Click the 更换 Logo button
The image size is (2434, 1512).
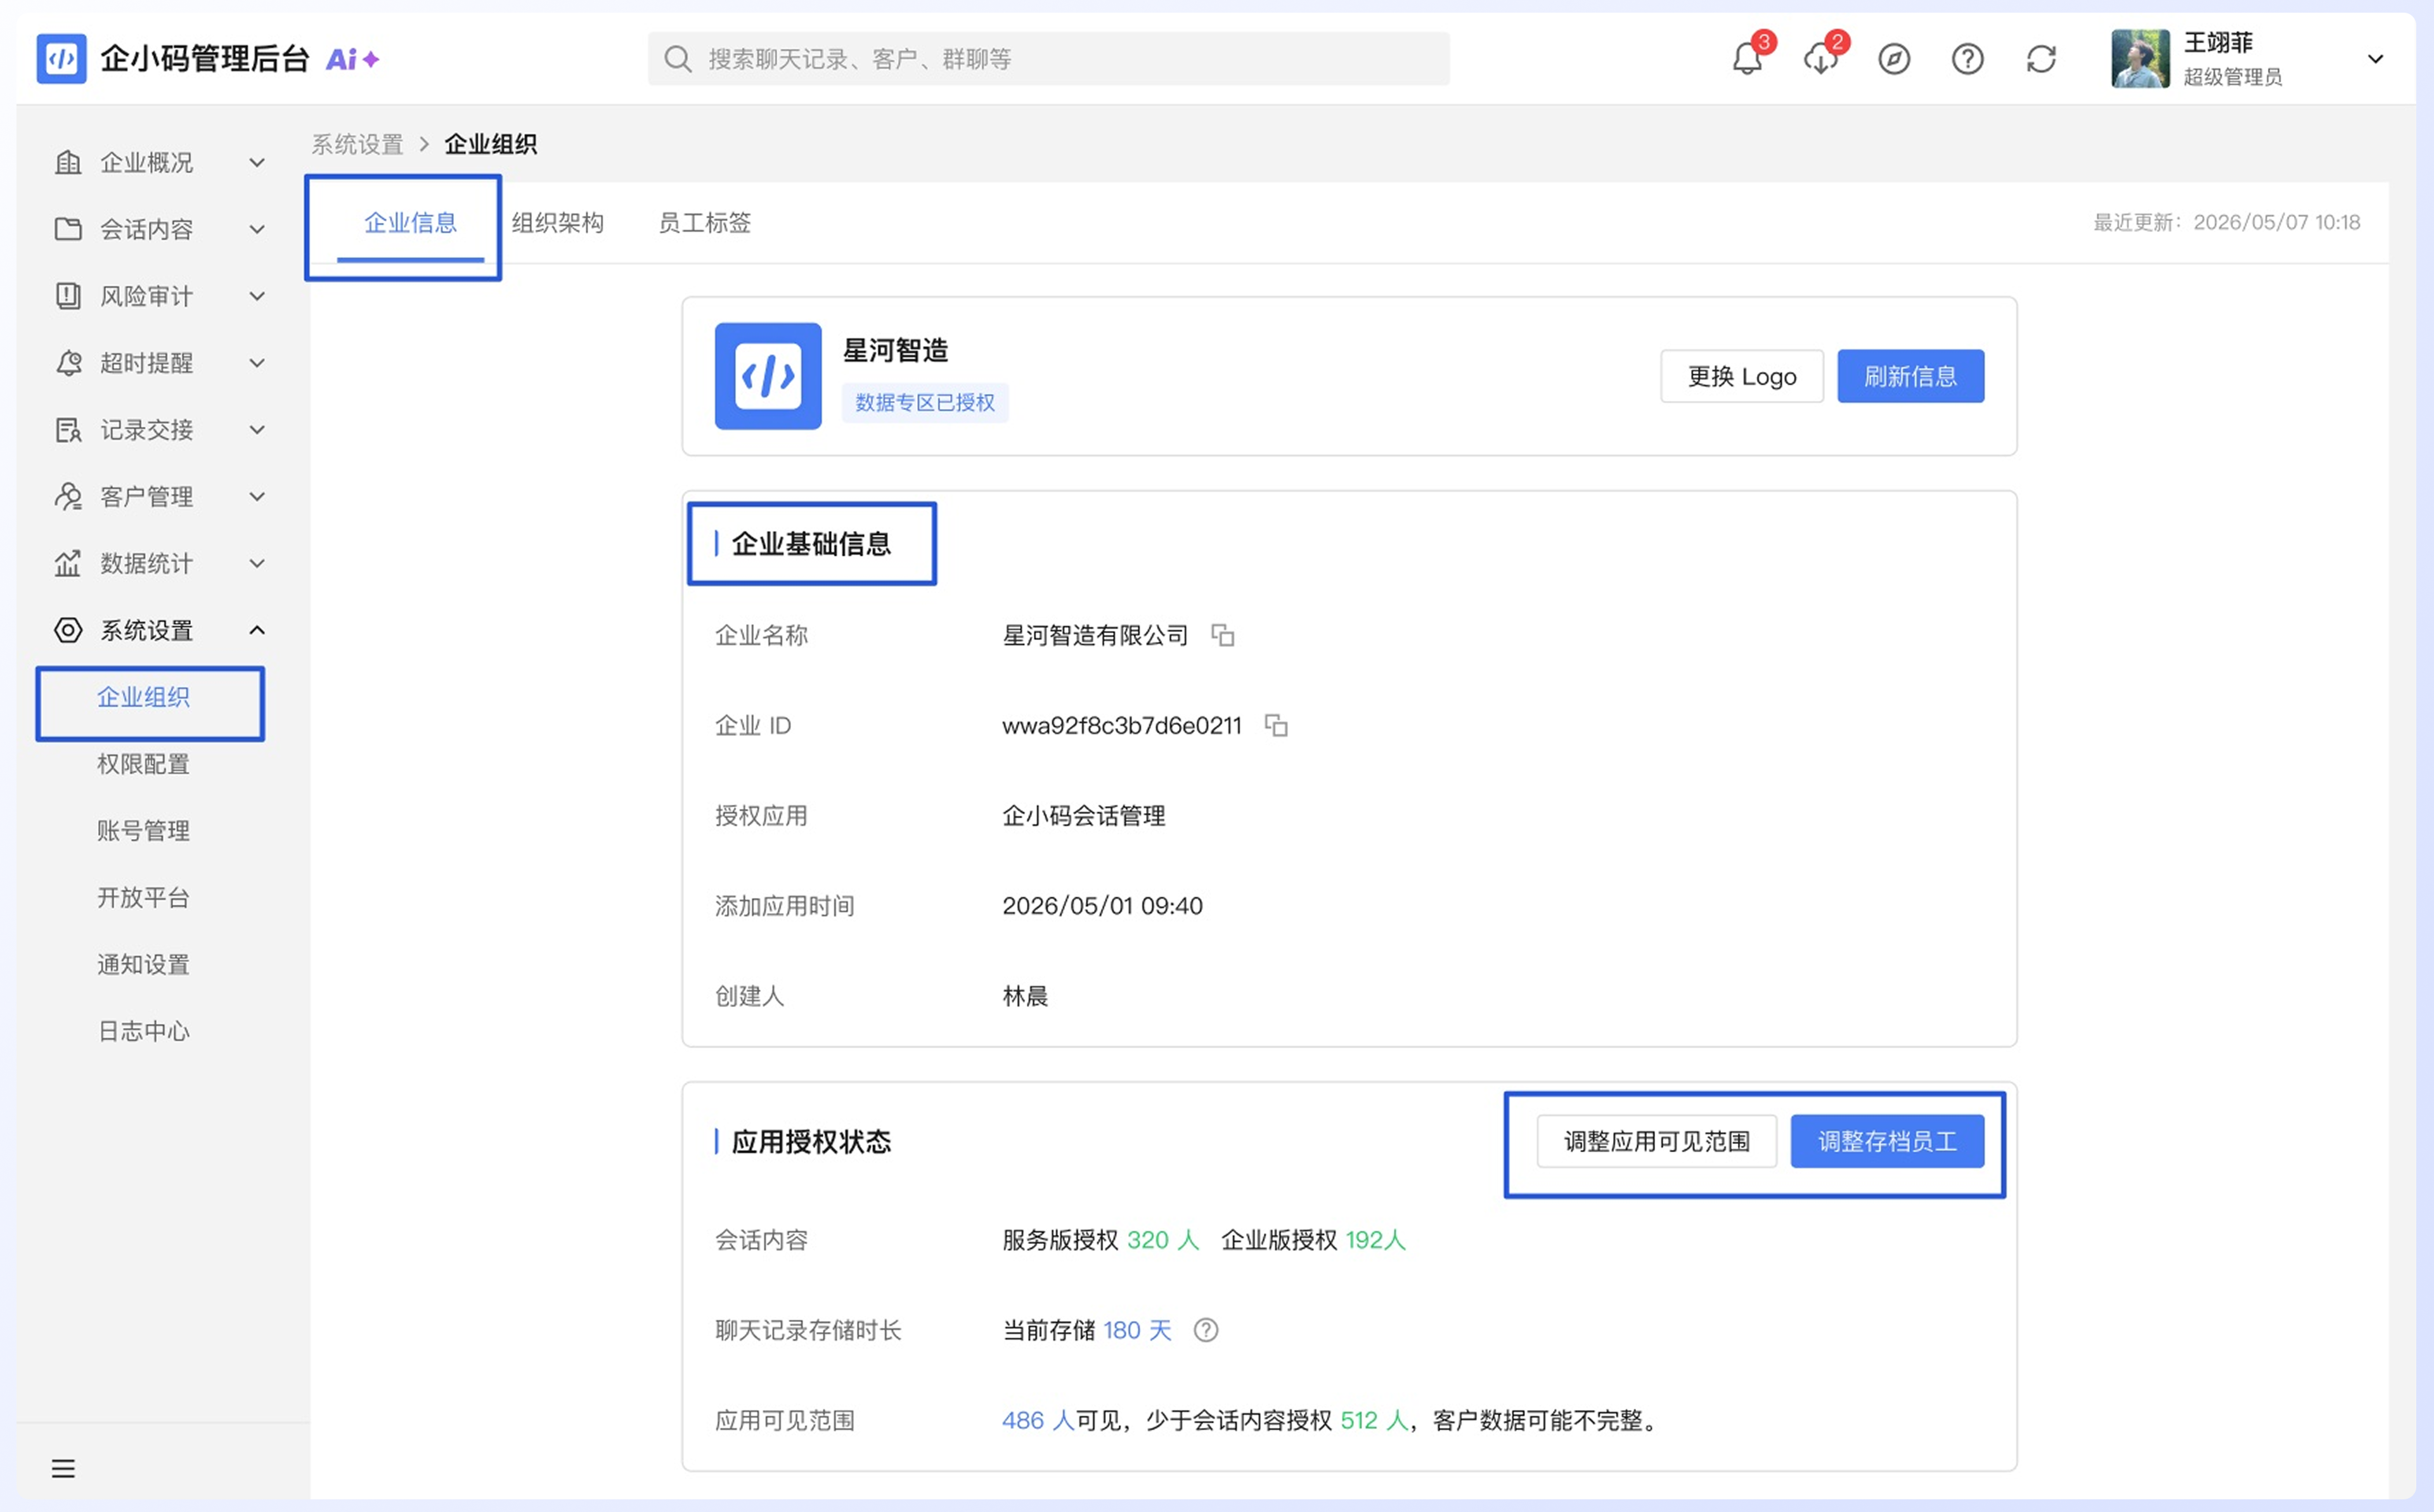1742,376
